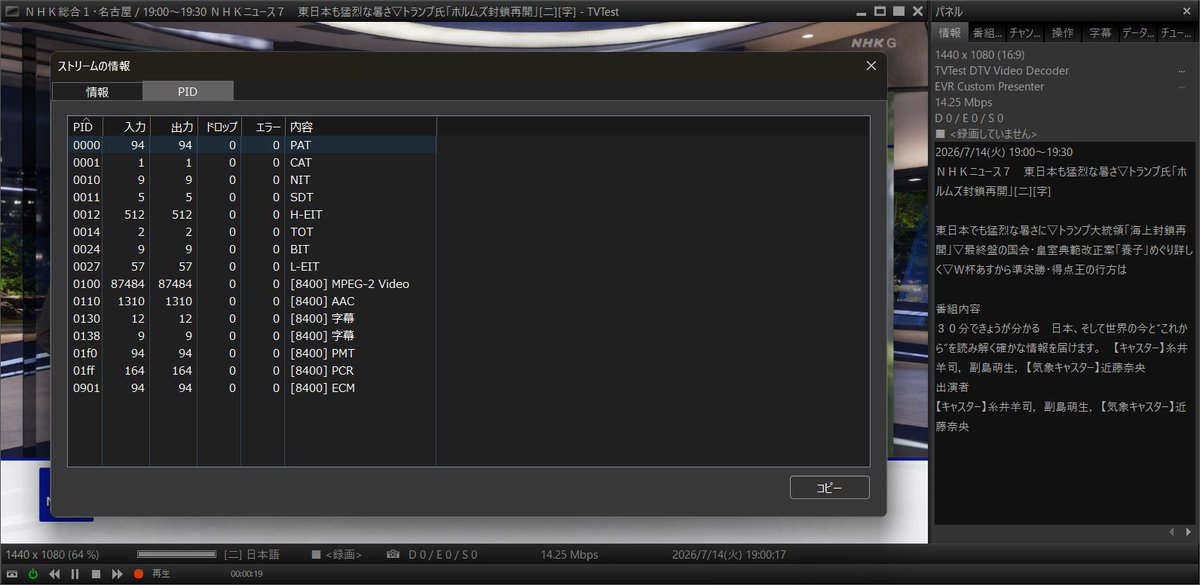Open the データ... tab in the side panel
This screenshot has height=585, width=1200.
(x=1137, y=33)
